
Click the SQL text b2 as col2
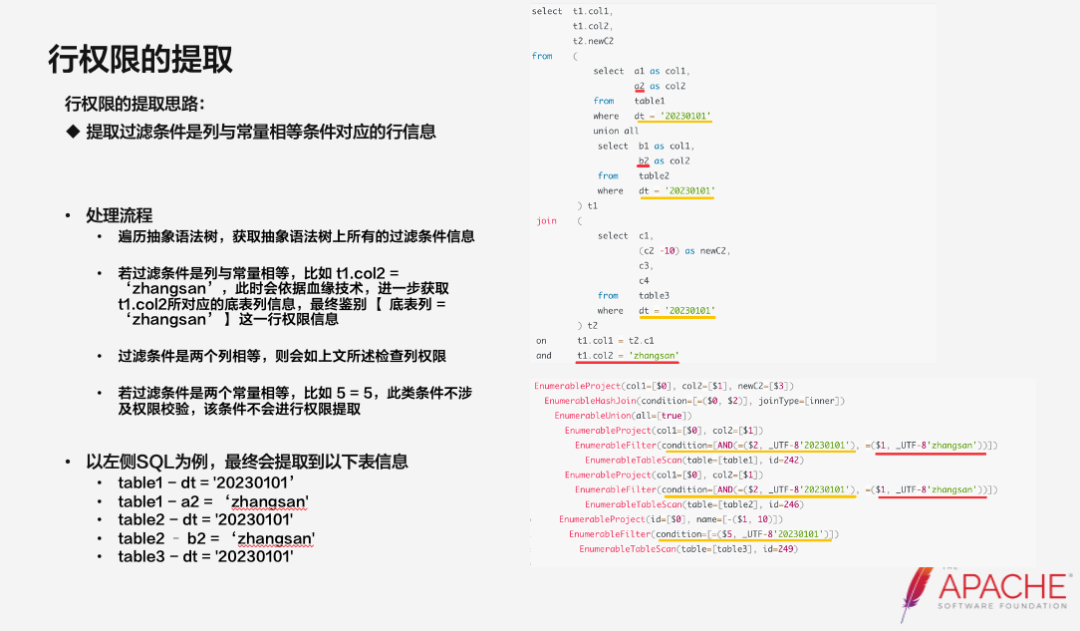(x=664, y=161)
